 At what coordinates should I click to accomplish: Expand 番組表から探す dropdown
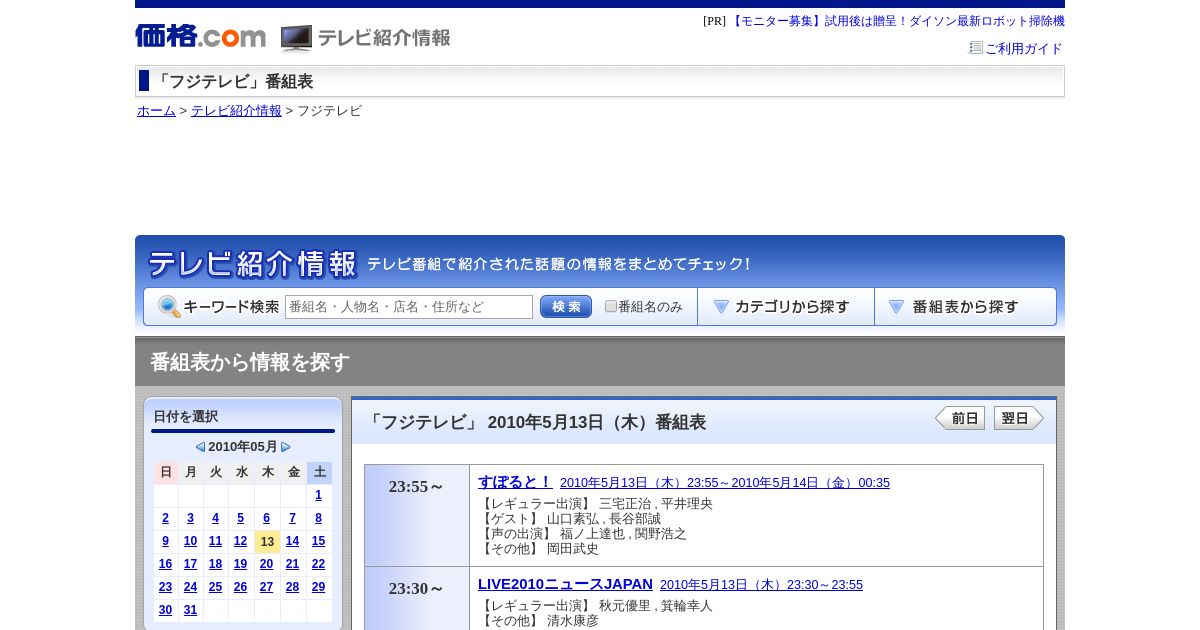[965, 307]
